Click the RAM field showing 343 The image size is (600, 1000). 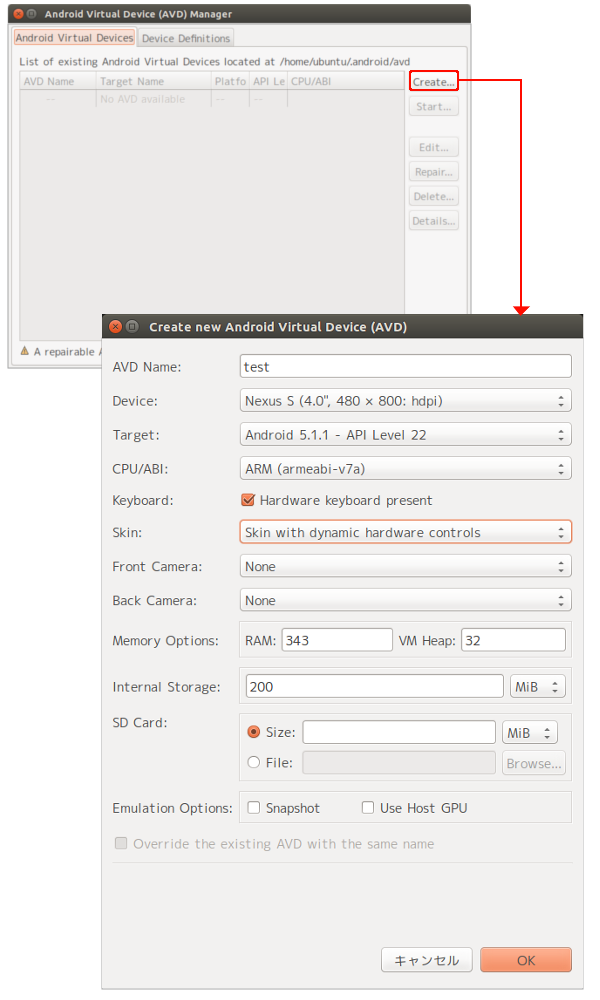click(337, 640)
